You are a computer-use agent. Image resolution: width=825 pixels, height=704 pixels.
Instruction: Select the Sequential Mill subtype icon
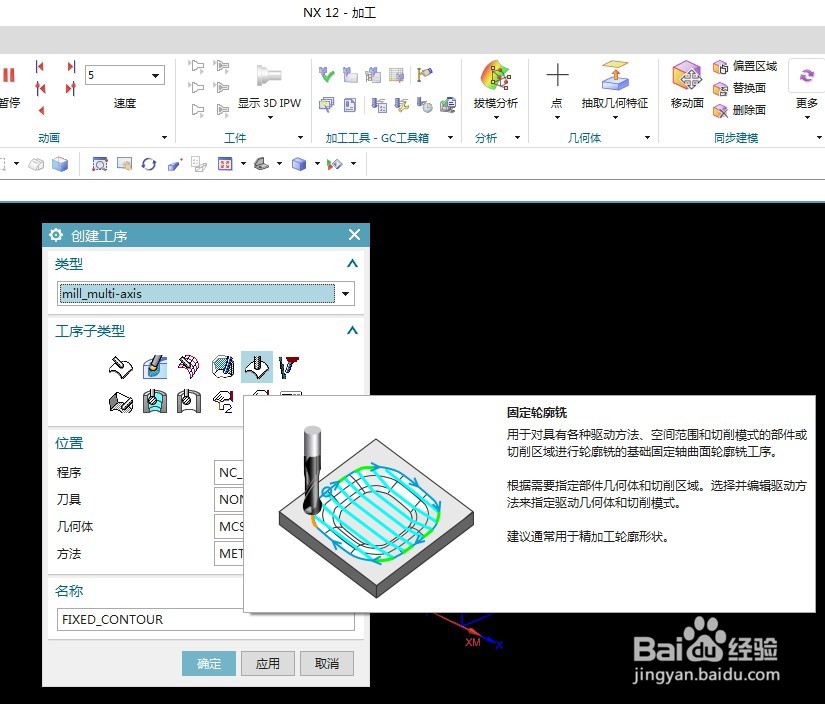tap(120, 403)
